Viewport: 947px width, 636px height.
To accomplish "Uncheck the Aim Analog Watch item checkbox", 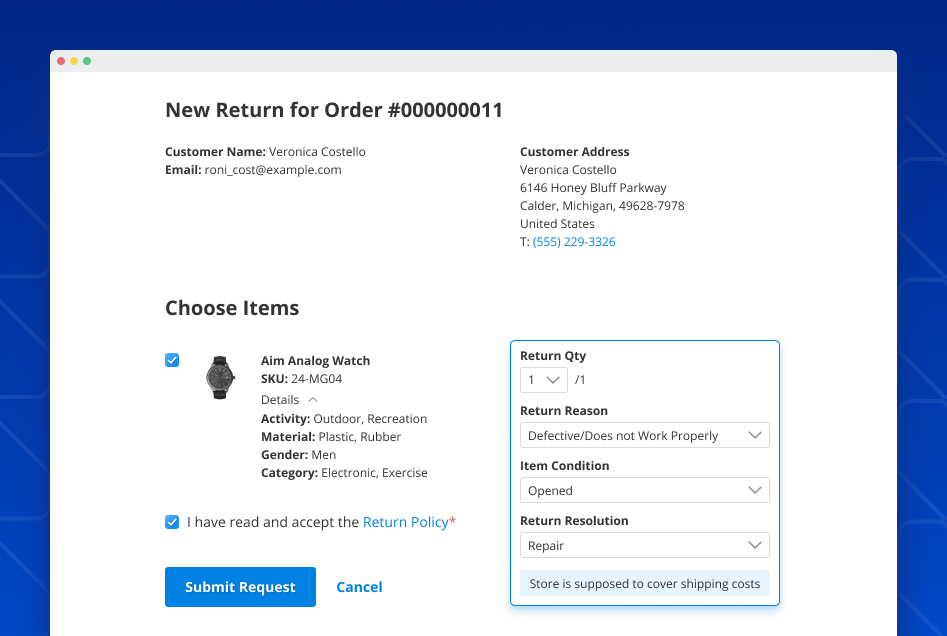I will [172, 360].
